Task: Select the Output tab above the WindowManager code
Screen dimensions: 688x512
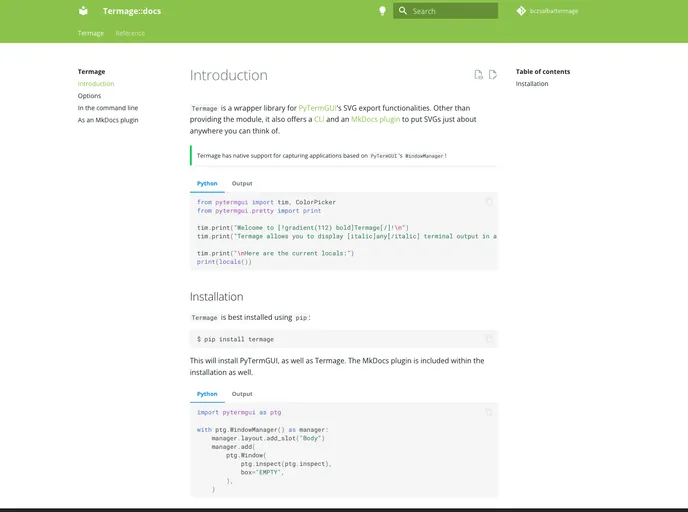Action: pos(242,394)
